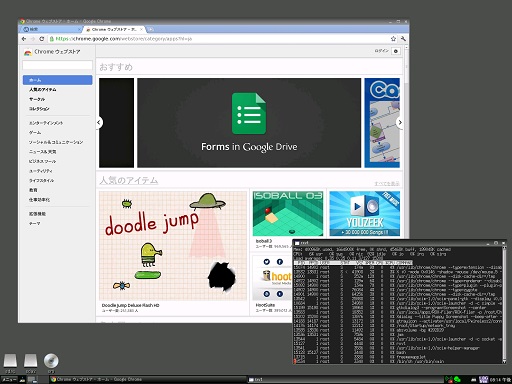Open the ゲーム category in sidebar
This screenshot has height=384, width=512.
coord(35,132)
